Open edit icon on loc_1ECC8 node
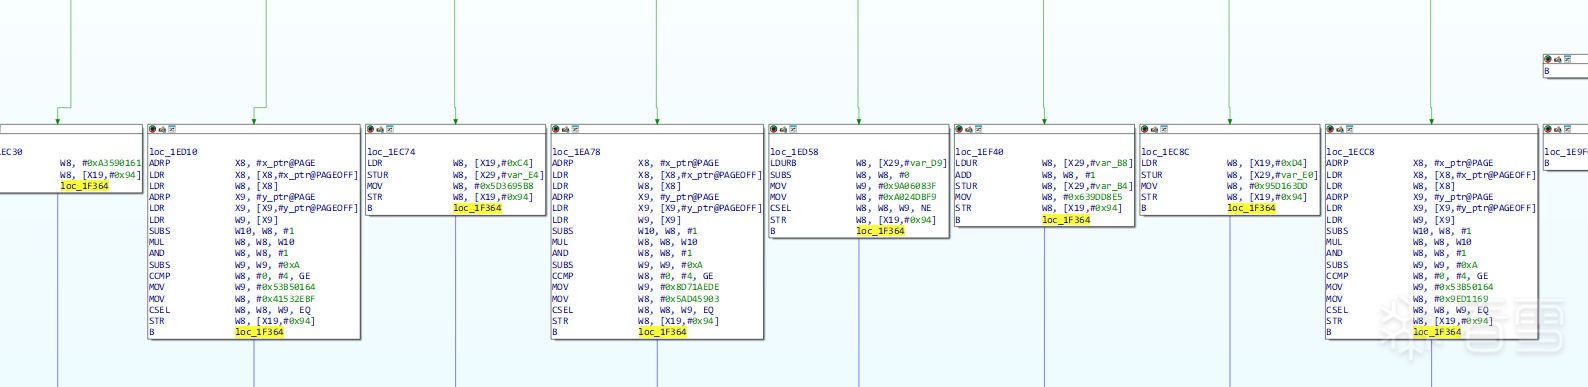The width and height of the screenshot is (1588, 387). pyautogui.click(x=1339, y=129)
